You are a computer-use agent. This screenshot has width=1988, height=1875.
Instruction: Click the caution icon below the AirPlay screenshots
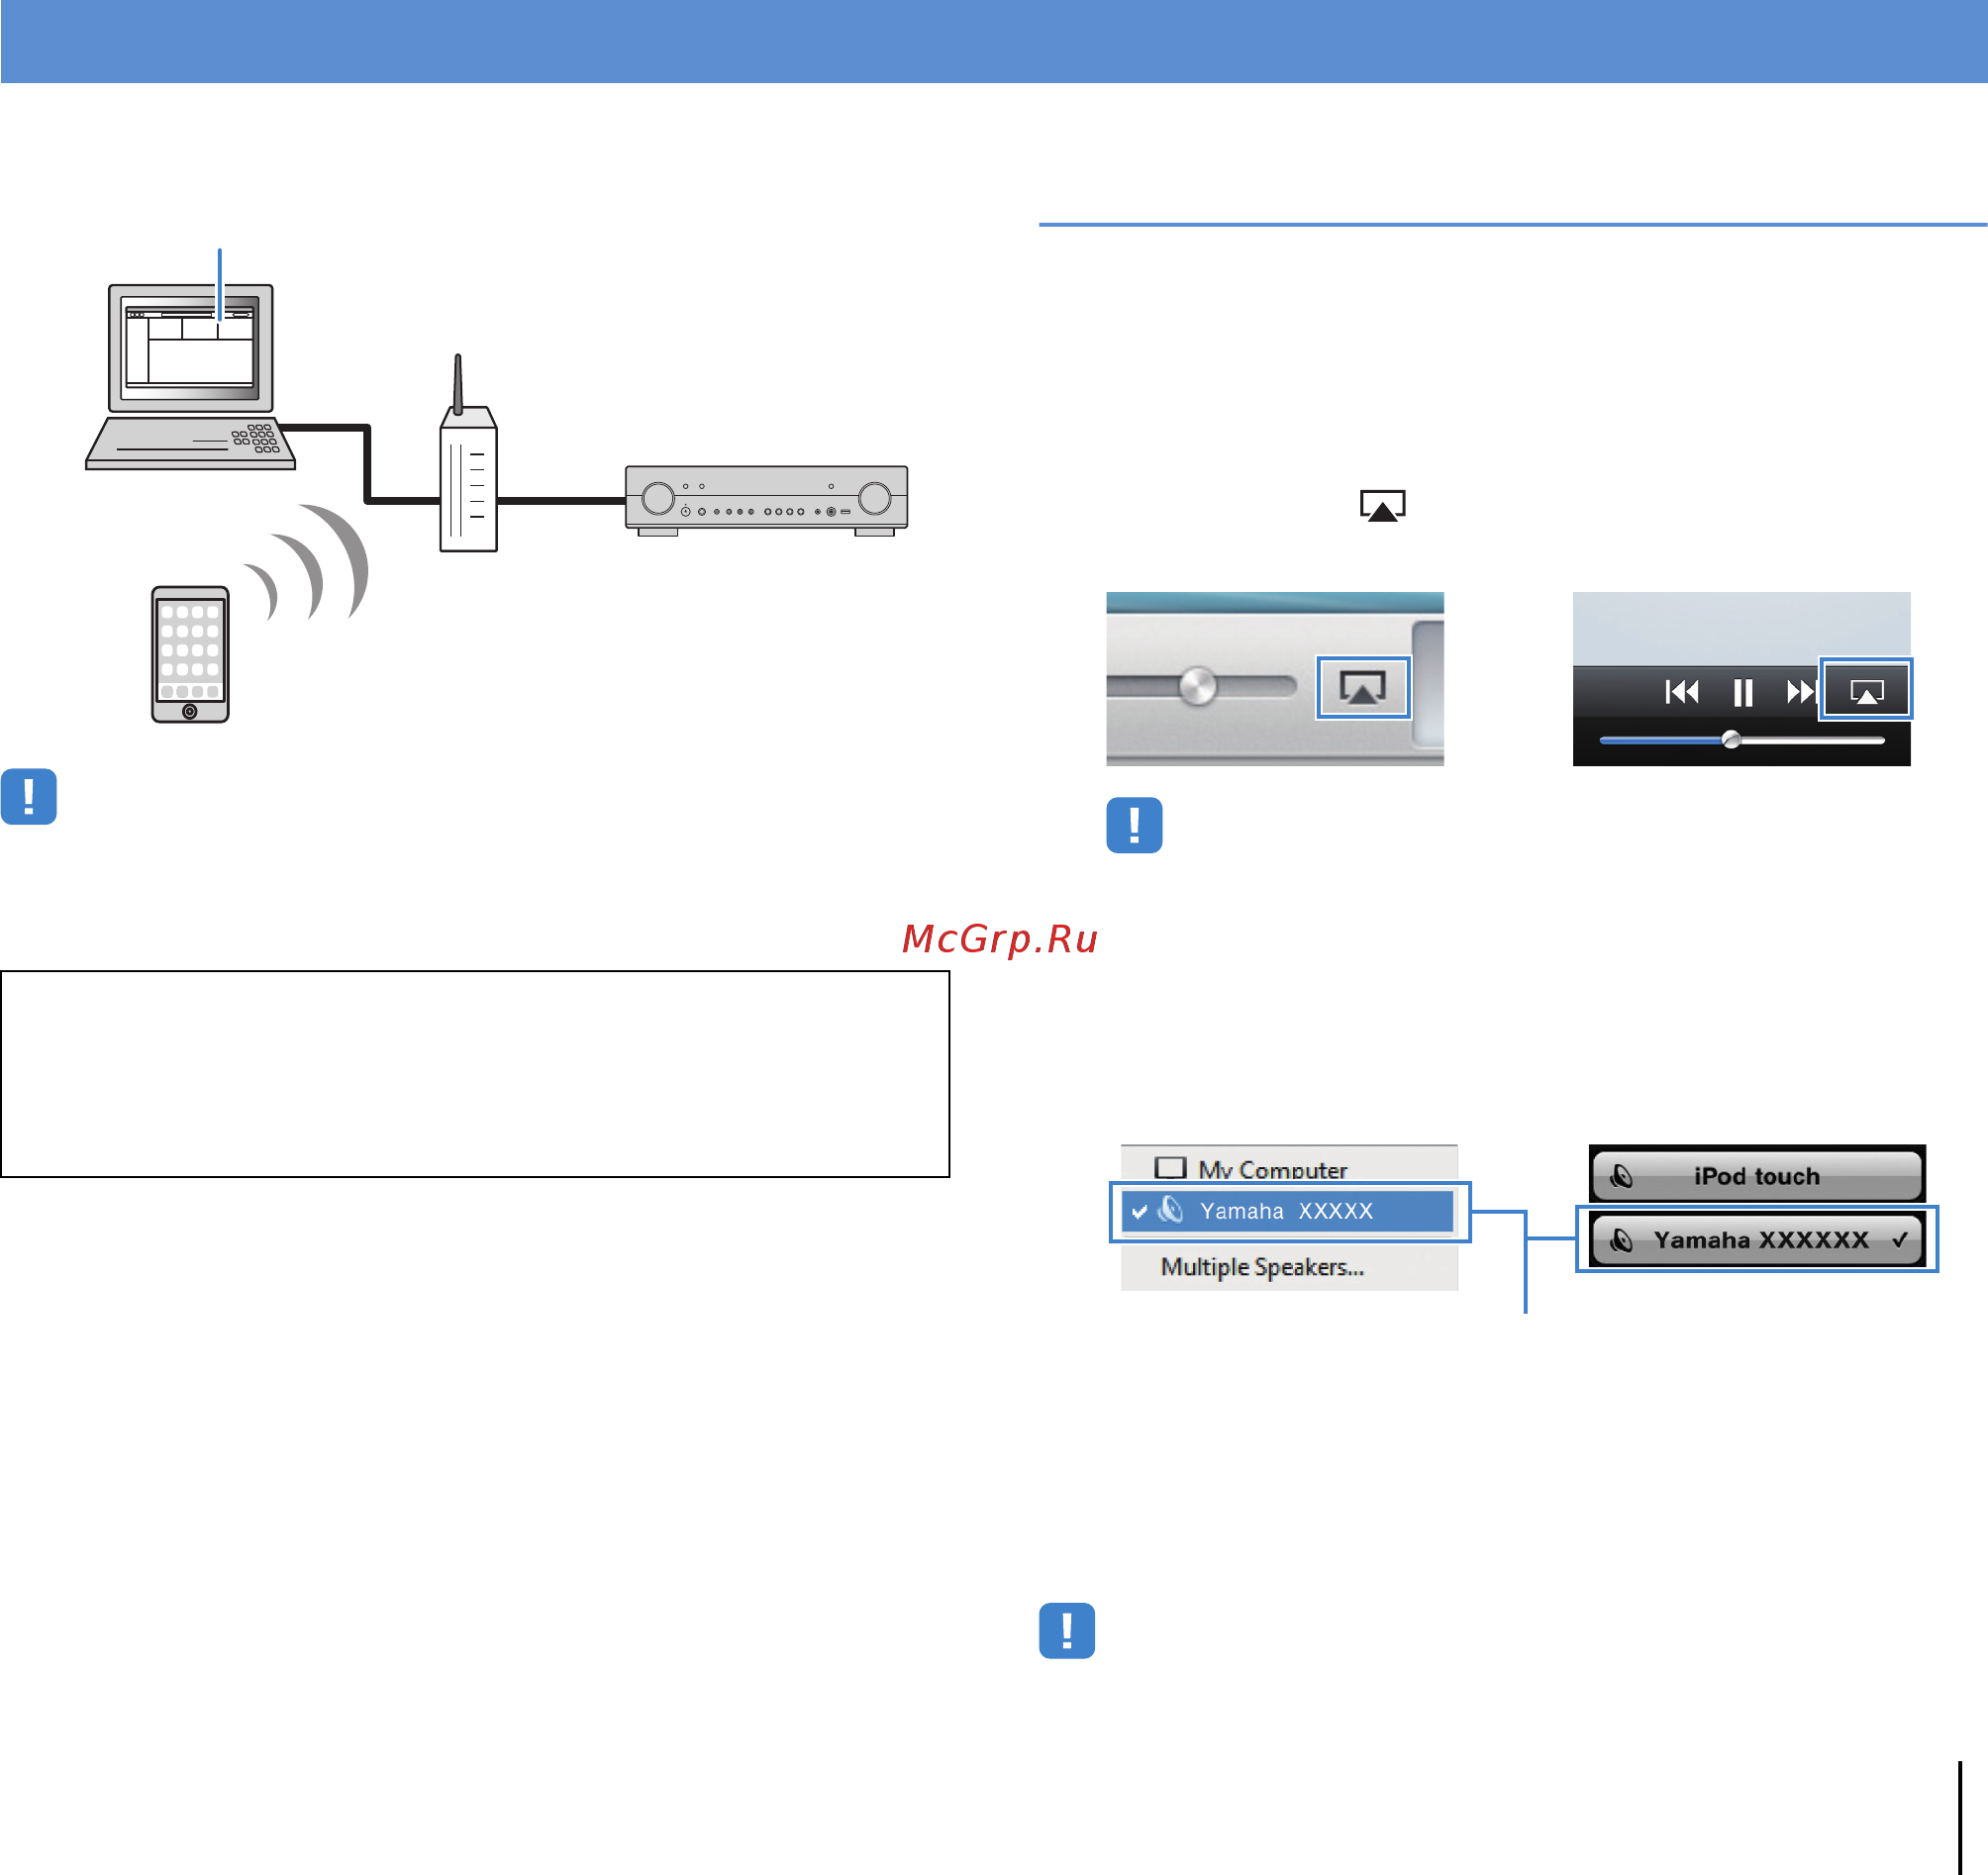point(1134,825)
